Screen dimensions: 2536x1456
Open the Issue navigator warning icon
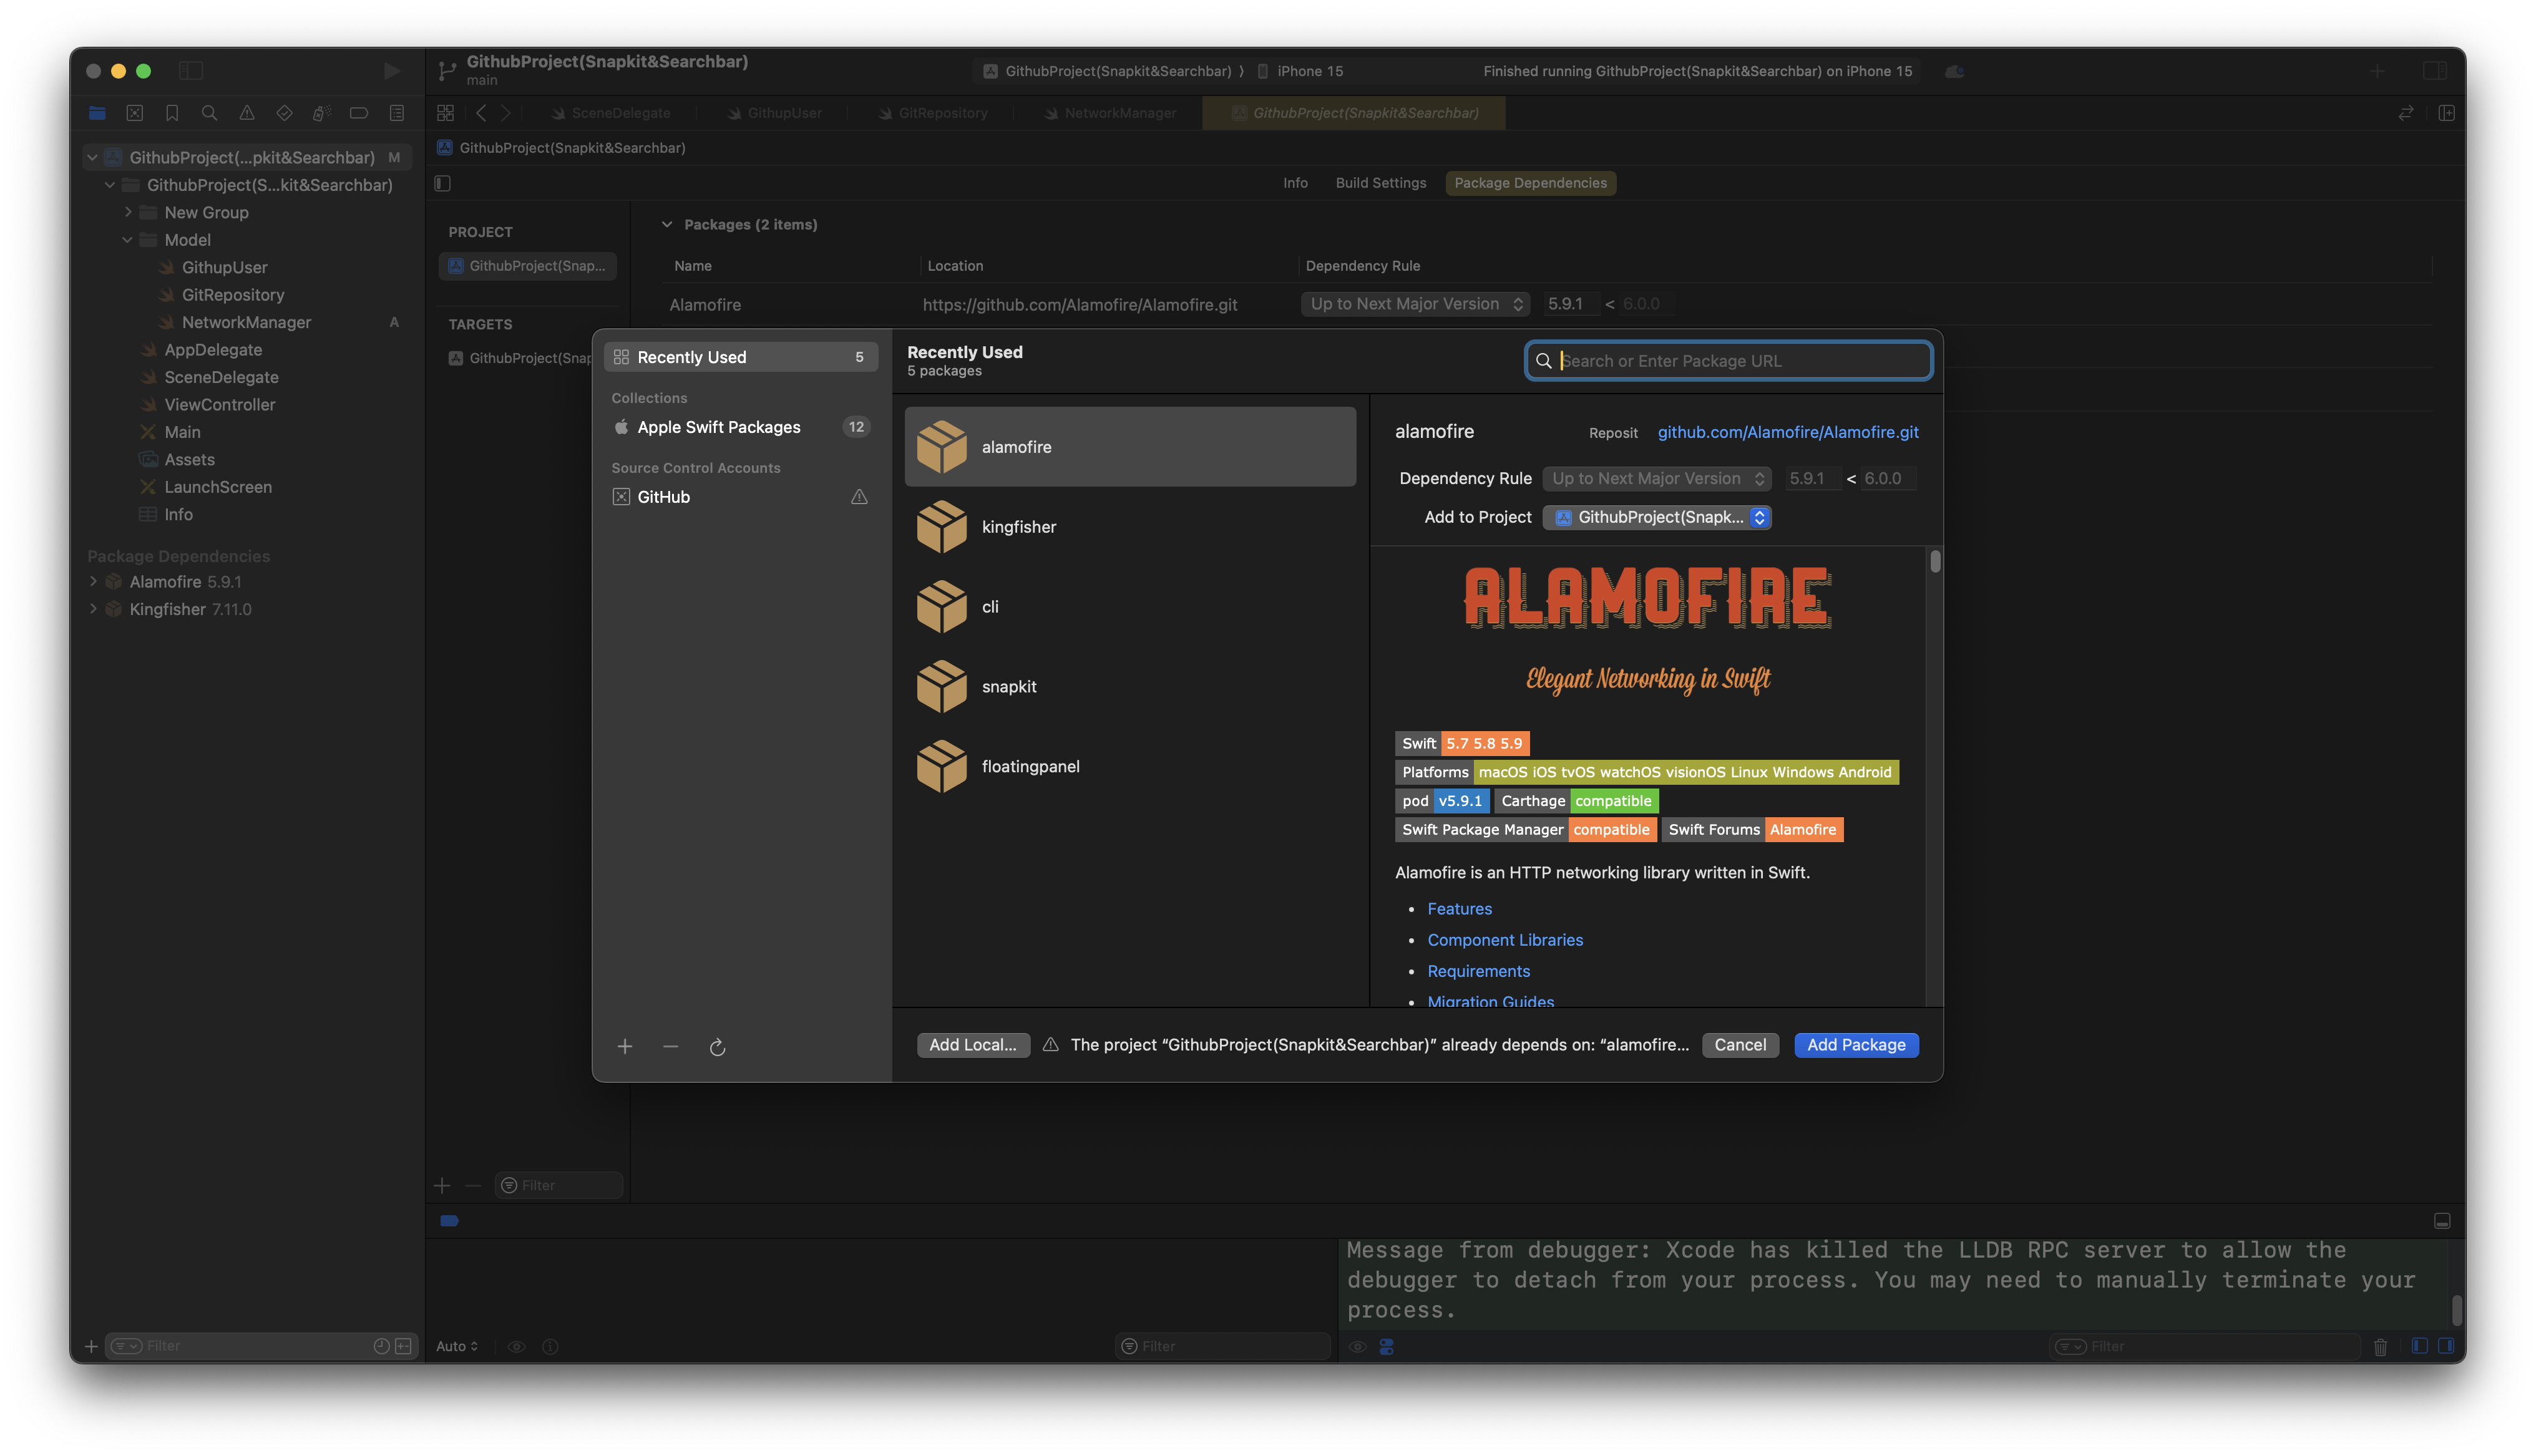247,113
